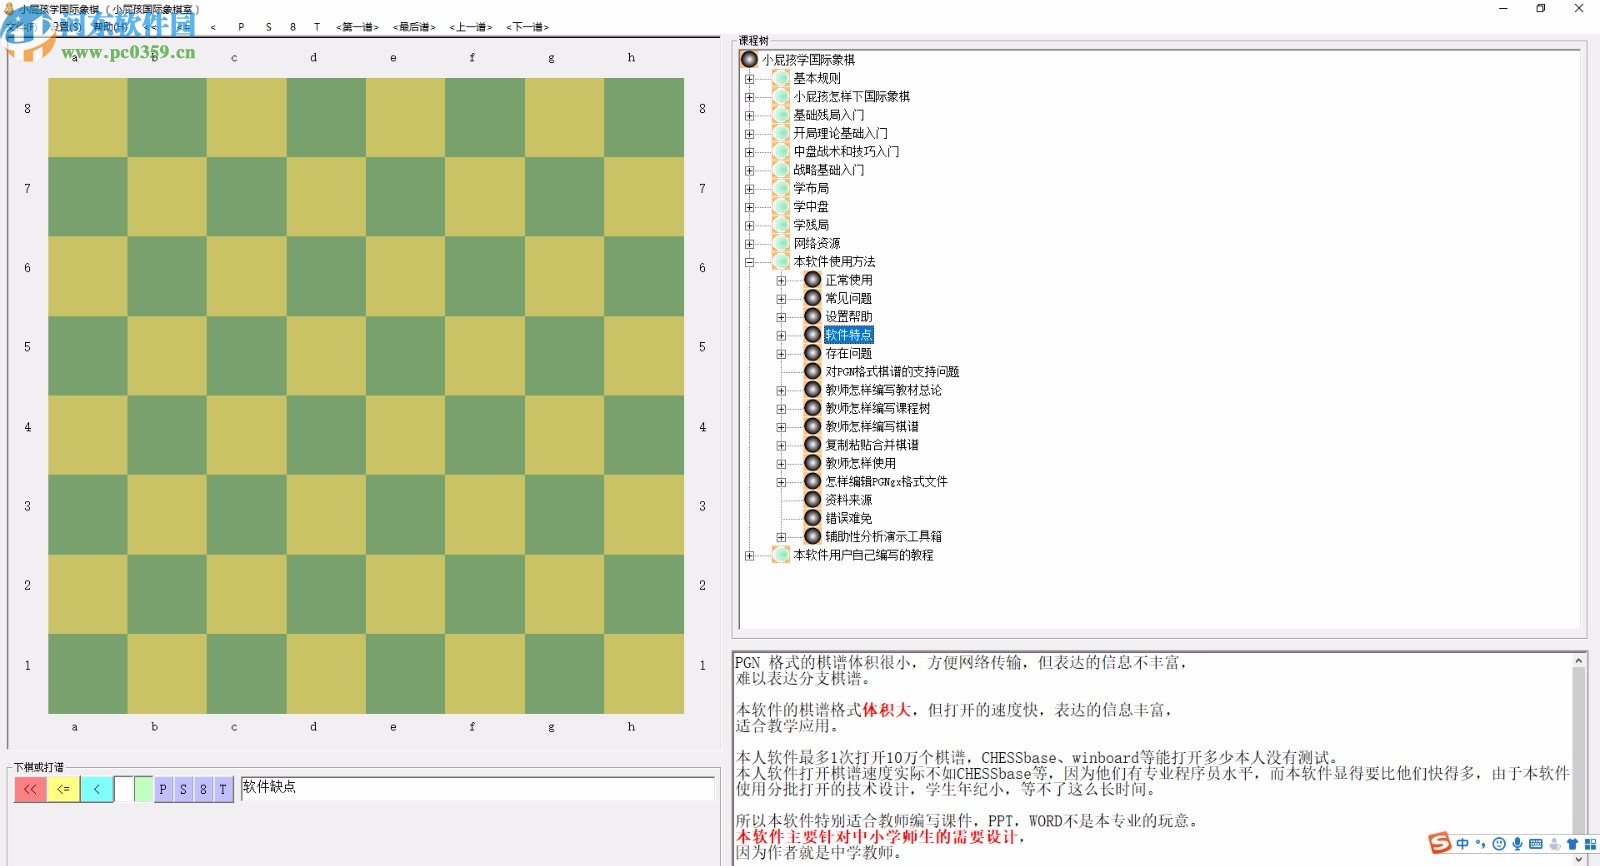The height and width of the screenshot is (866, 1600).
Task: Click the icon beside 资料来源
Action: [x=813, y=500]
